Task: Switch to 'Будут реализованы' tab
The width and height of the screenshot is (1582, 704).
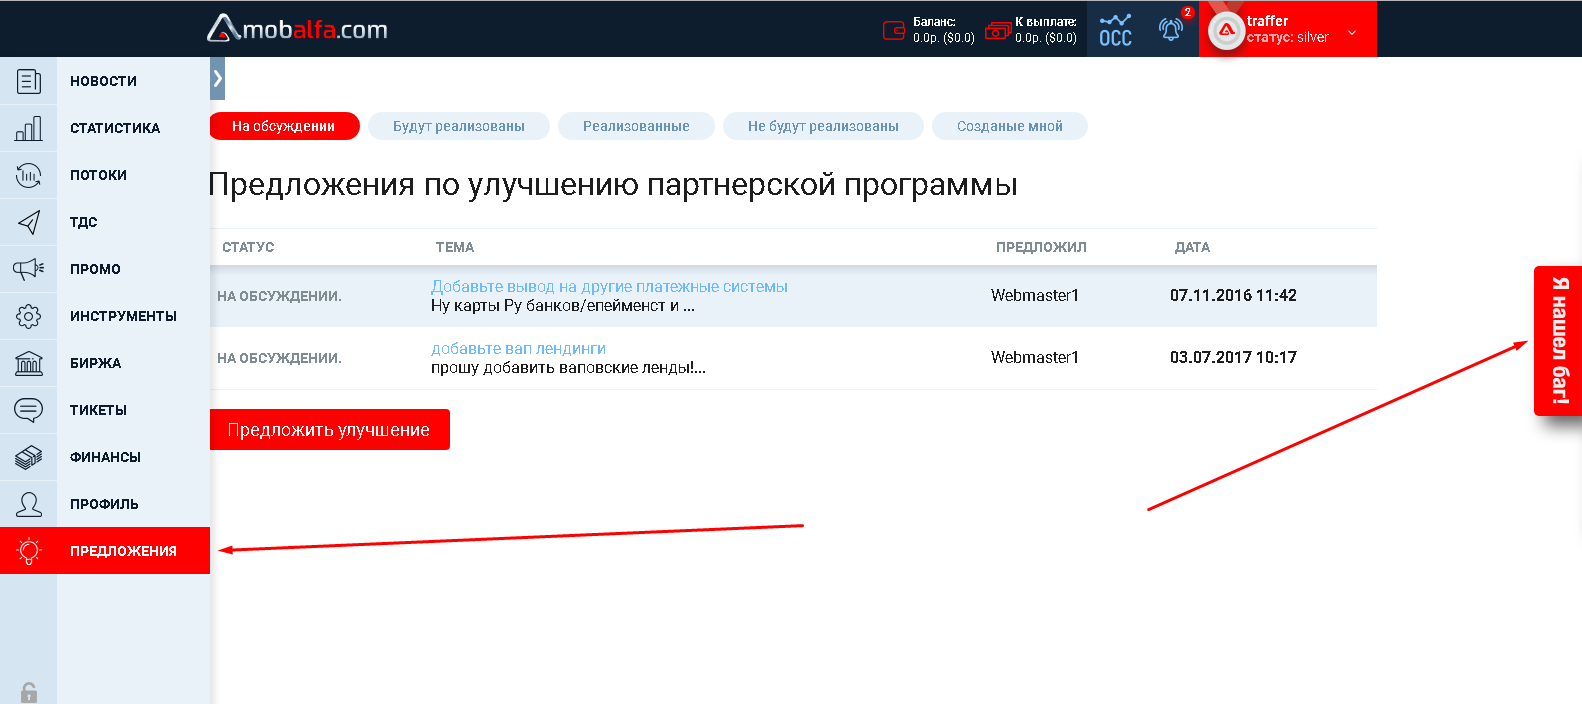Action: point(459,126)
